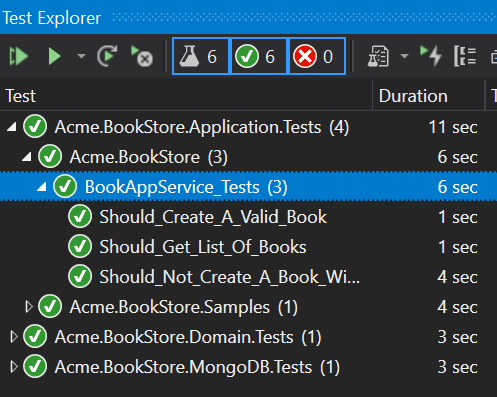Select Acme.BookStore.Samples (1) row

(x=248, y=307)
